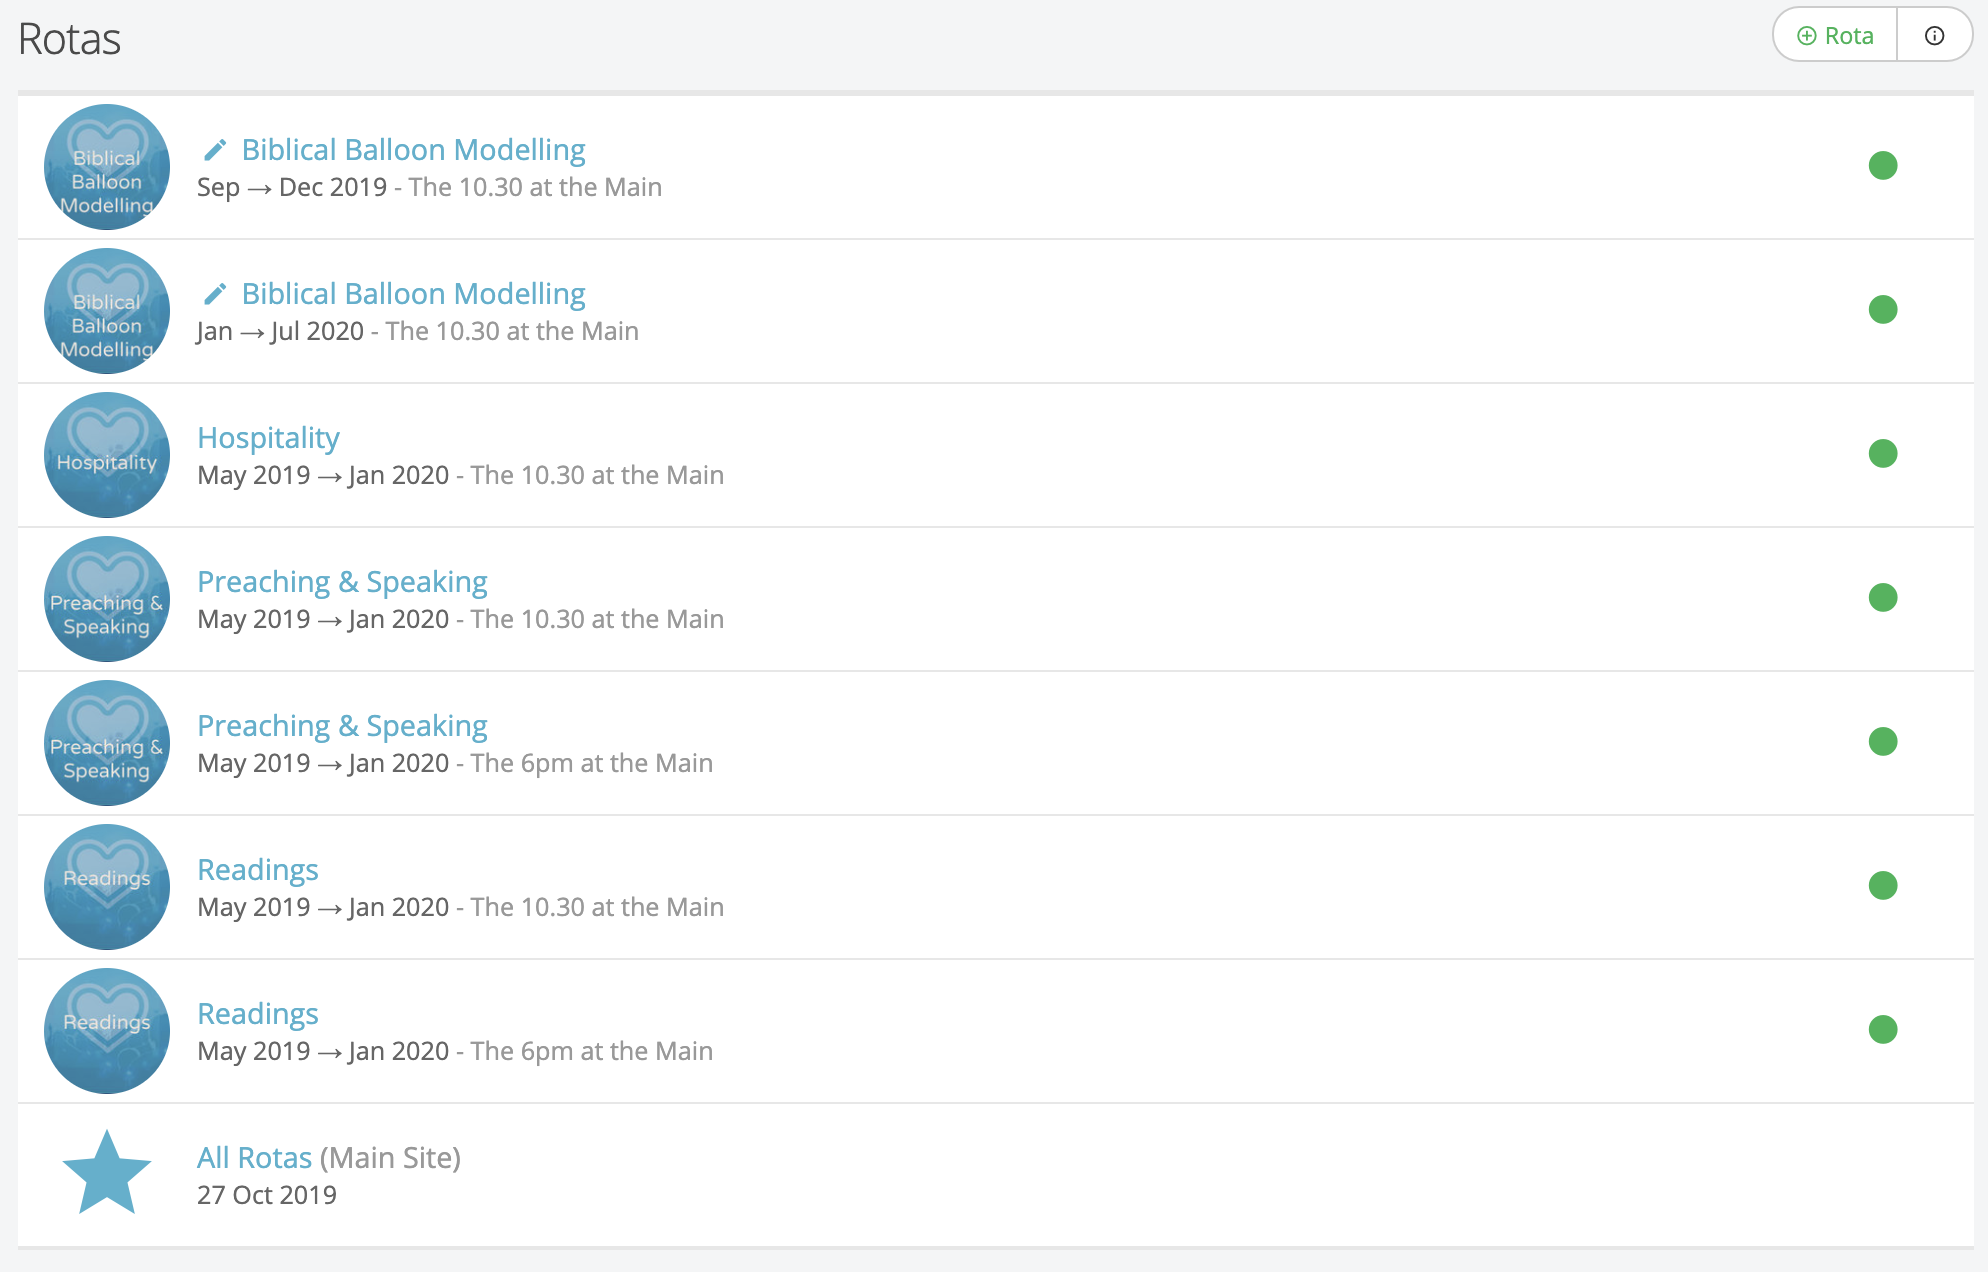Toggle the green dot on the 6pm Preaching rota
Screen dimensions: 1988x1272
(x=1883, y=741)
